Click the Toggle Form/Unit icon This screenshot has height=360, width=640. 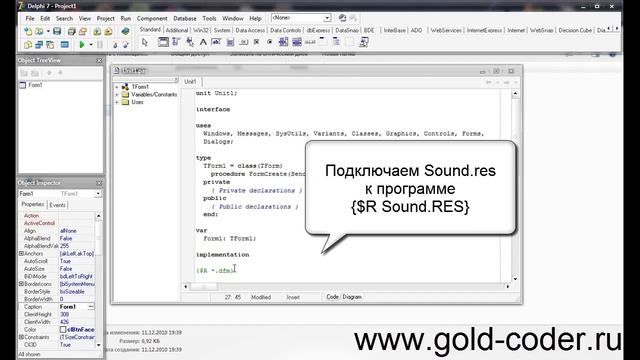(x=50, y=44)
